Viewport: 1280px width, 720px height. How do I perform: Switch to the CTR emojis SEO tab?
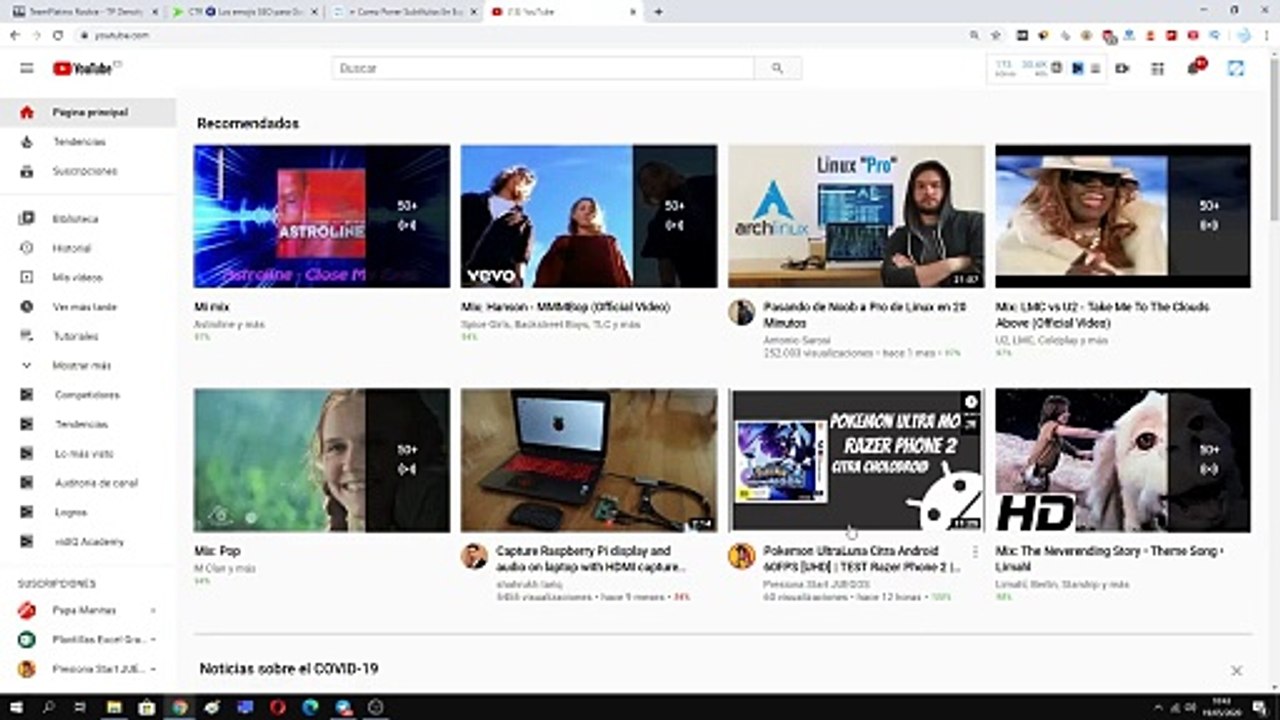pos(243,11)
